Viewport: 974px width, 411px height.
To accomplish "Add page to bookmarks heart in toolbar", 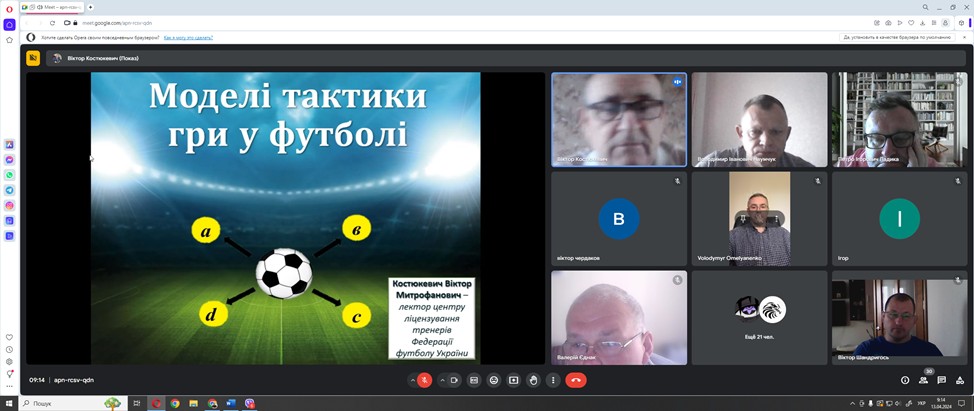I will point(911,23).
